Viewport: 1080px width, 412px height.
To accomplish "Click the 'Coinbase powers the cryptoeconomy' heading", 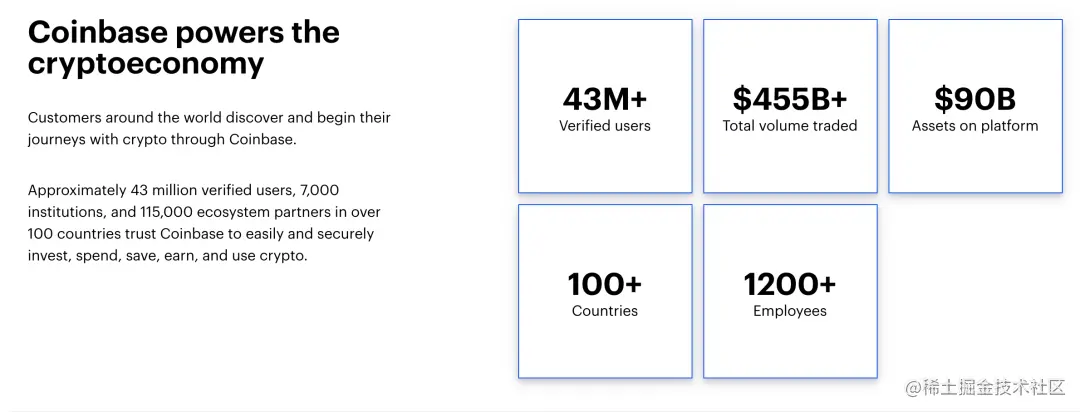I will coord(184,48).
